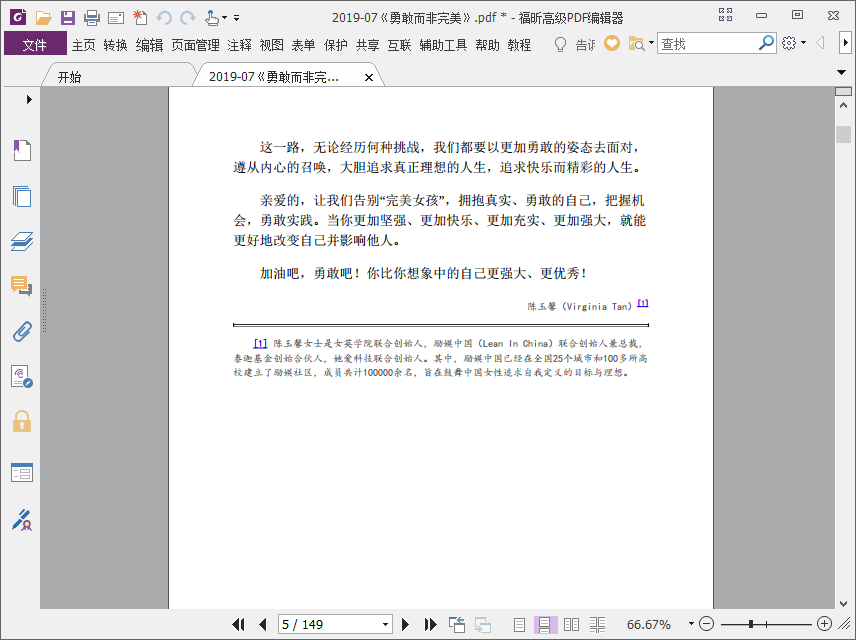
Task: Click the lightbulb tell-me icon
Action: click(560, 44)
